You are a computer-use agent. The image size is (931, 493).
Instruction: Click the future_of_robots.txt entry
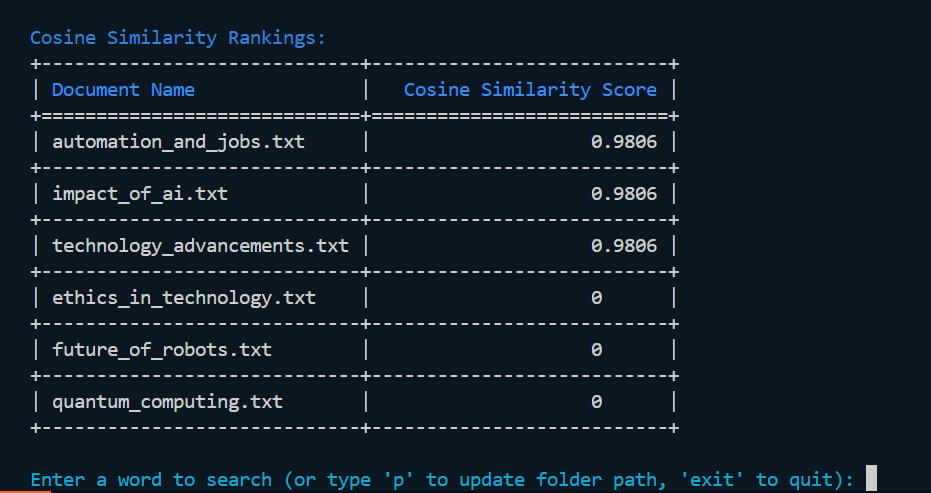162,349
